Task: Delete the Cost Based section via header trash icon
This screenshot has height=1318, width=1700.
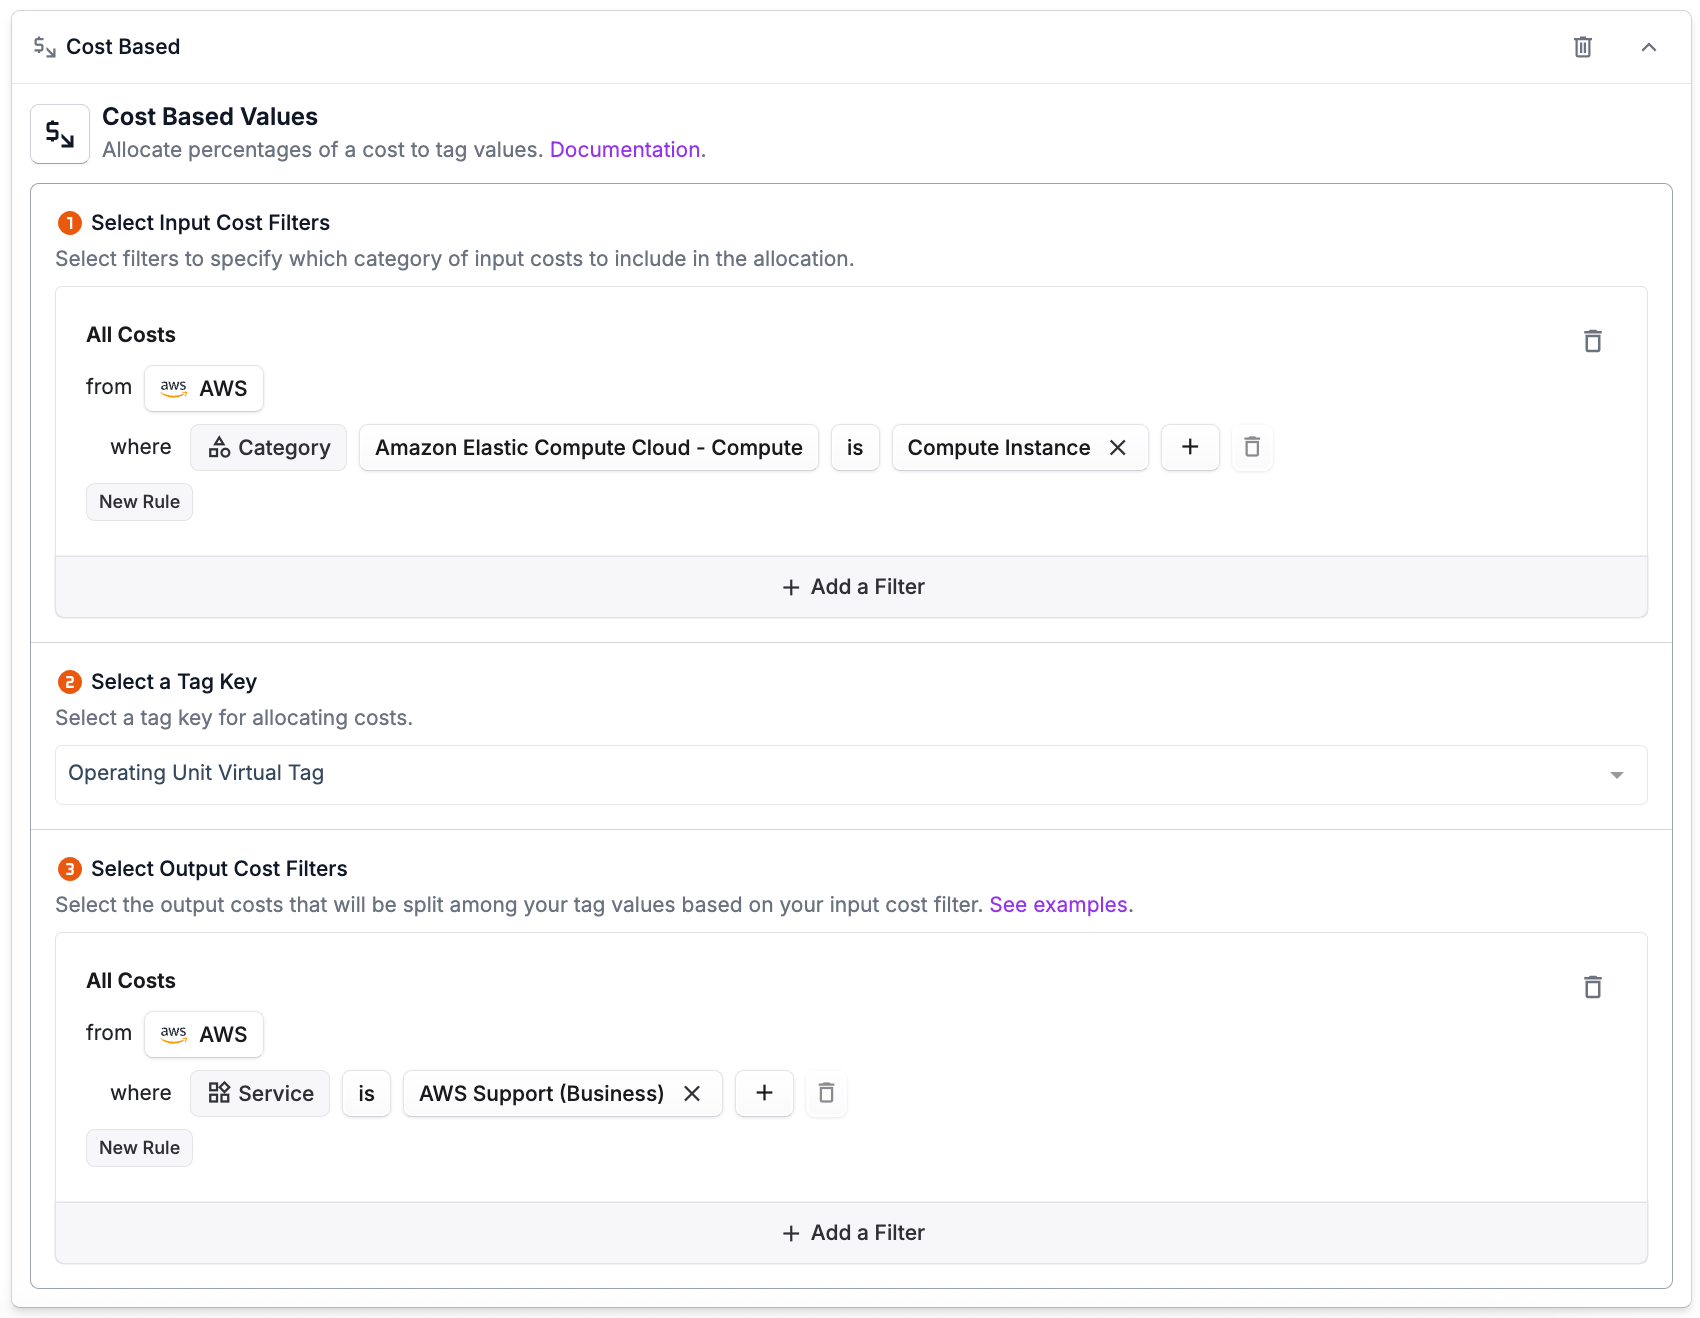Action: point(1582,47)
